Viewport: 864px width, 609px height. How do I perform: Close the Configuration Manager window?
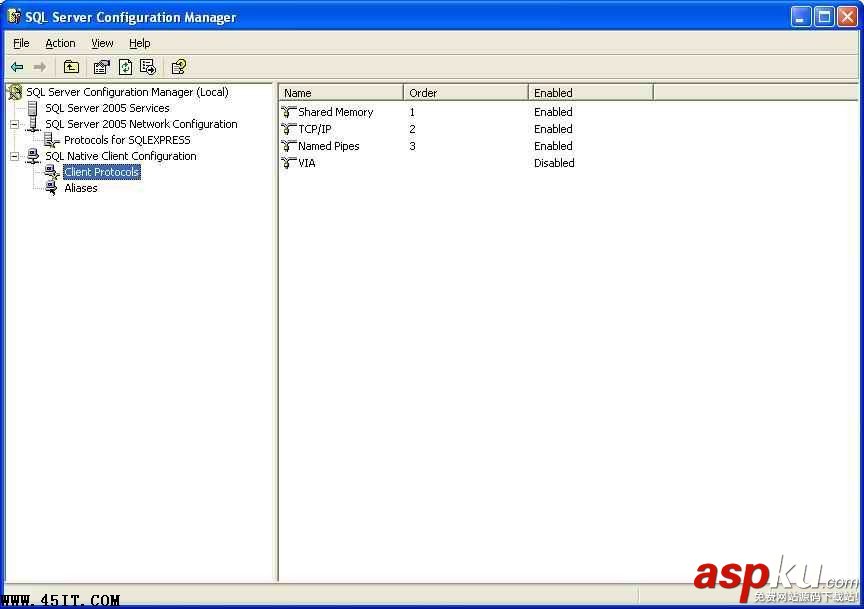847,17
